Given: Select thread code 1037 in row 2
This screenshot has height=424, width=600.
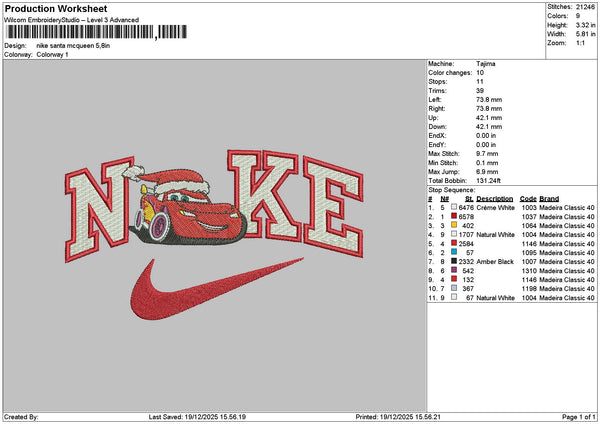Looking at the screenshot, I should [529, 217].
